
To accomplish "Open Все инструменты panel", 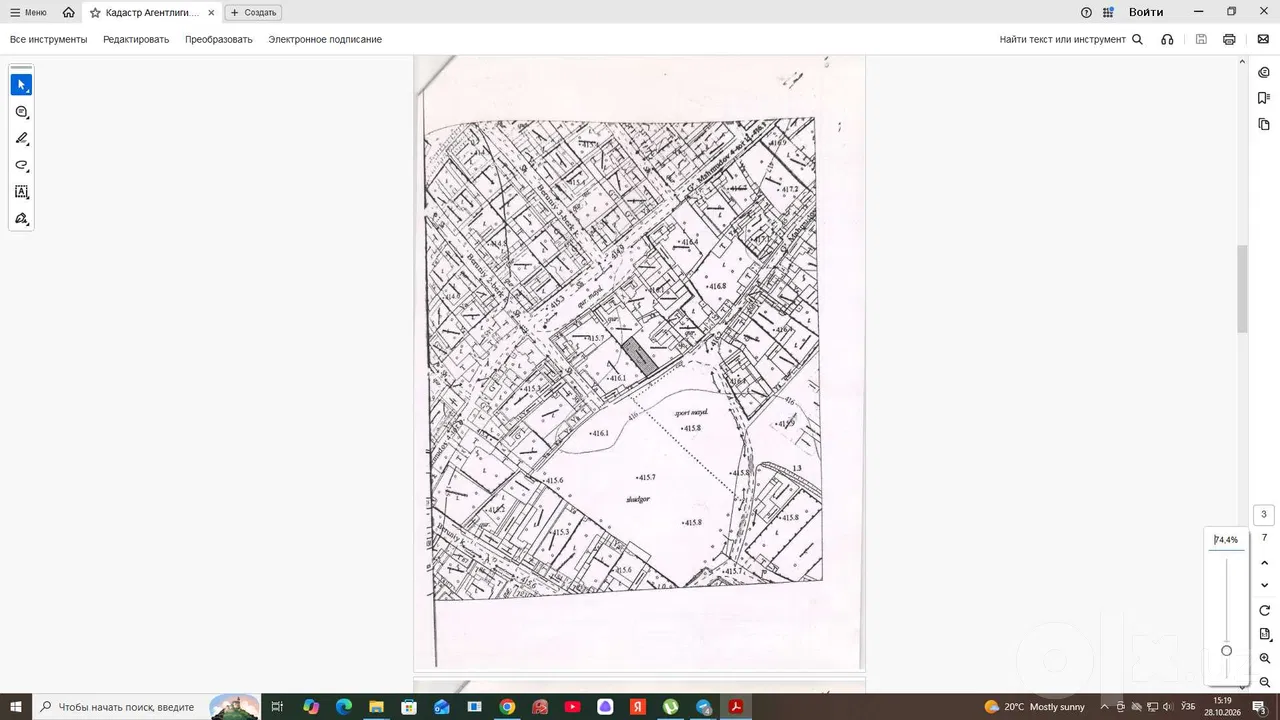I will [x=49, y=39].
